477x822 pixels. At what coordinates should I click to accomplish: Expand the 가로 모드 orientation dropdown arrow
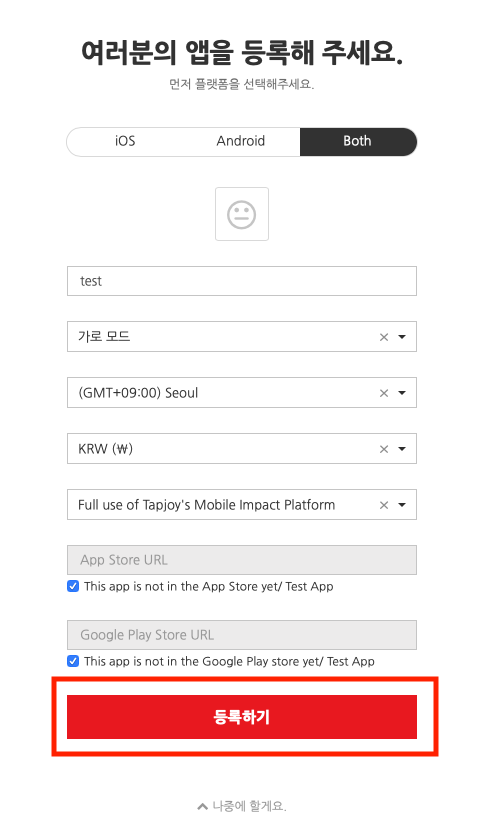(402, 337)
